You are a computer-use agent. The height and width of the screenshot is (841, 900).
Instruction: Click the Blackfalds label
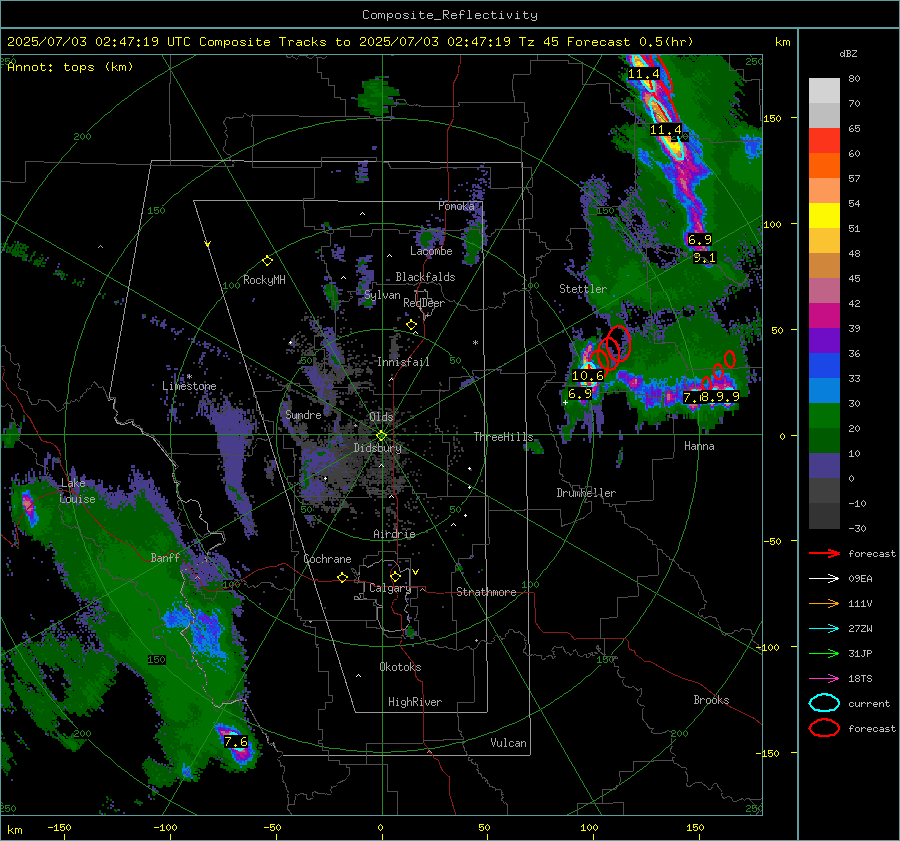(x=425, y=277)
